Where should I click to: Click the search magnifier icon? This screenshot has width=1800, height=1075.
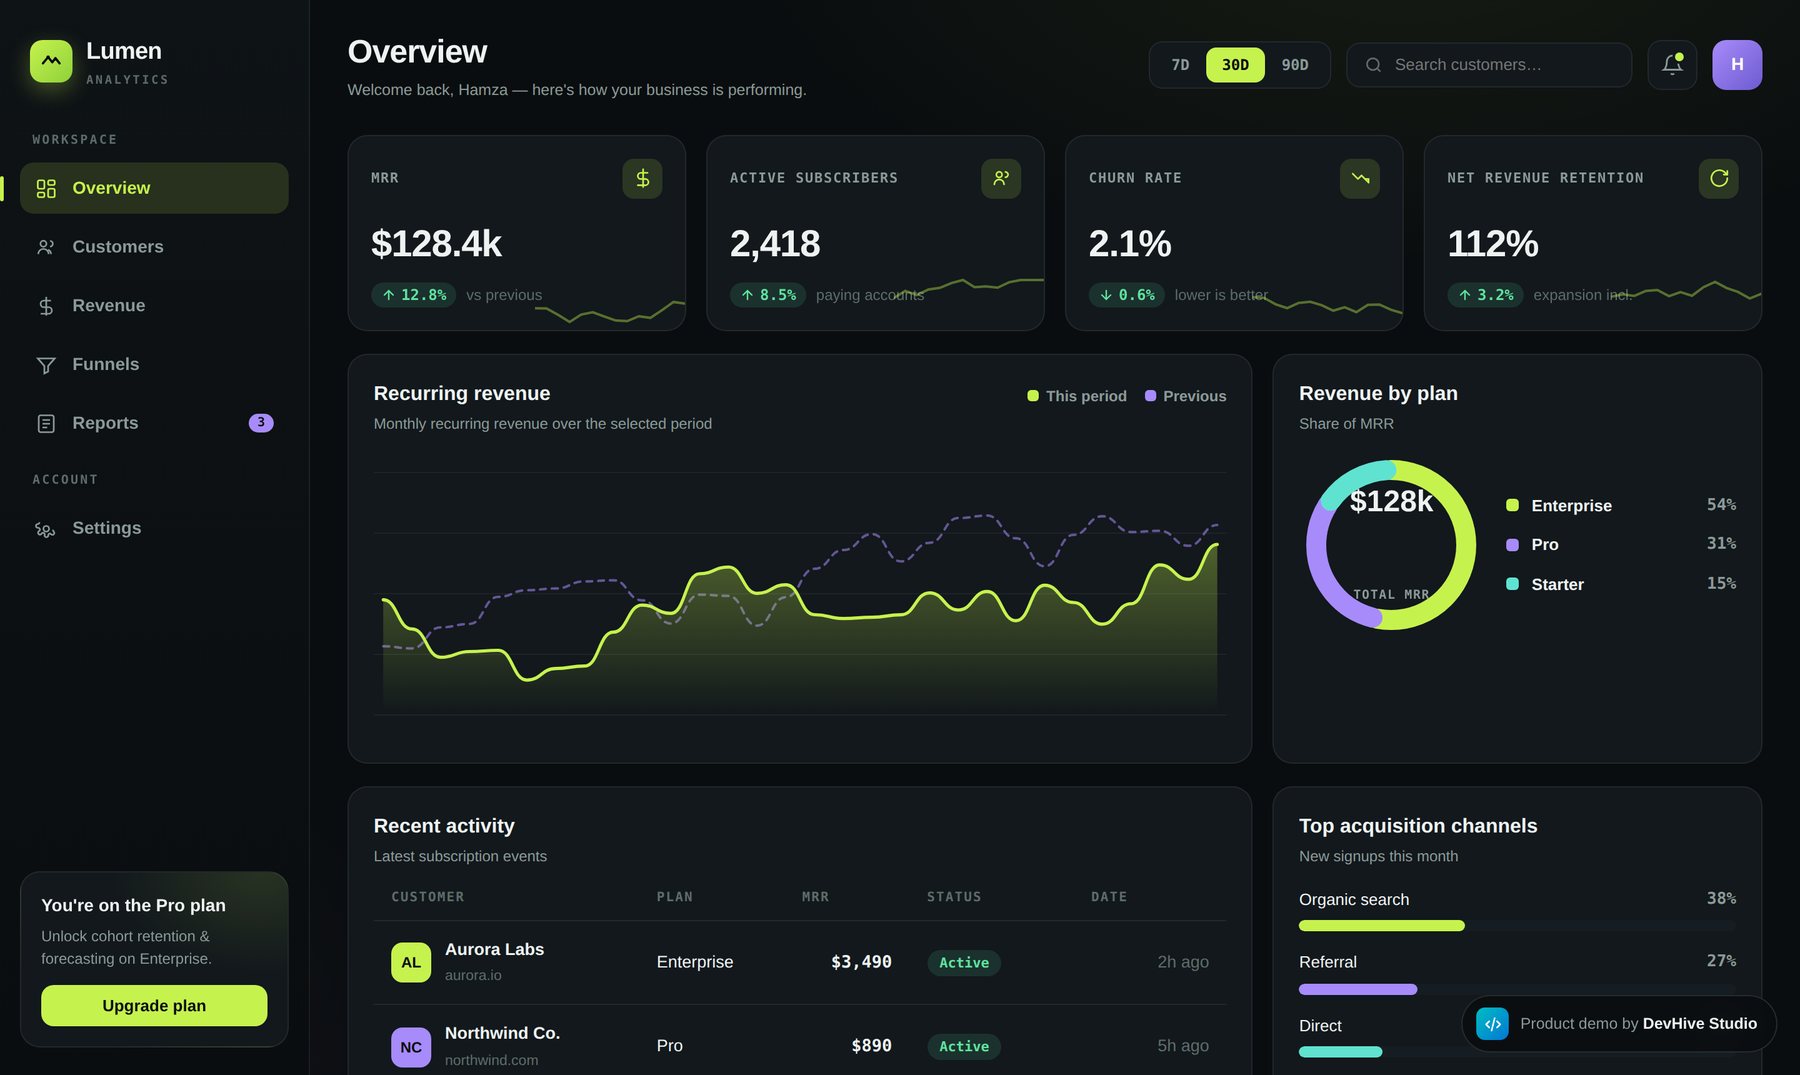[1374, 65]
